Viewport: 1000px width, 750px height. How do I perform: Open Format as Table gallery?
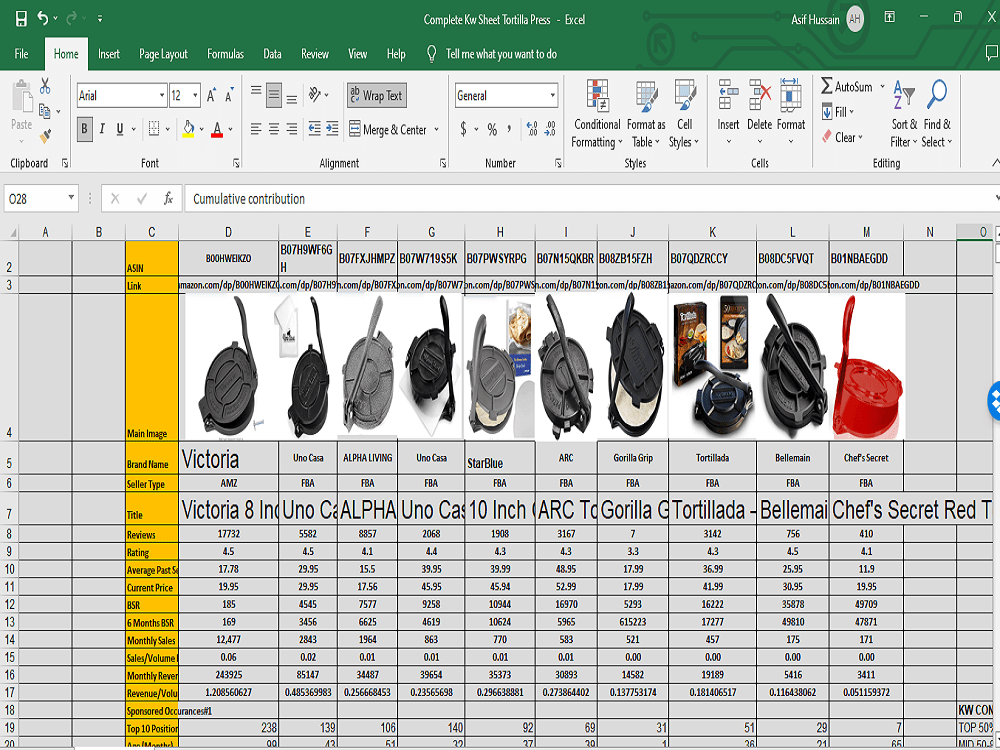click(646, 114)
